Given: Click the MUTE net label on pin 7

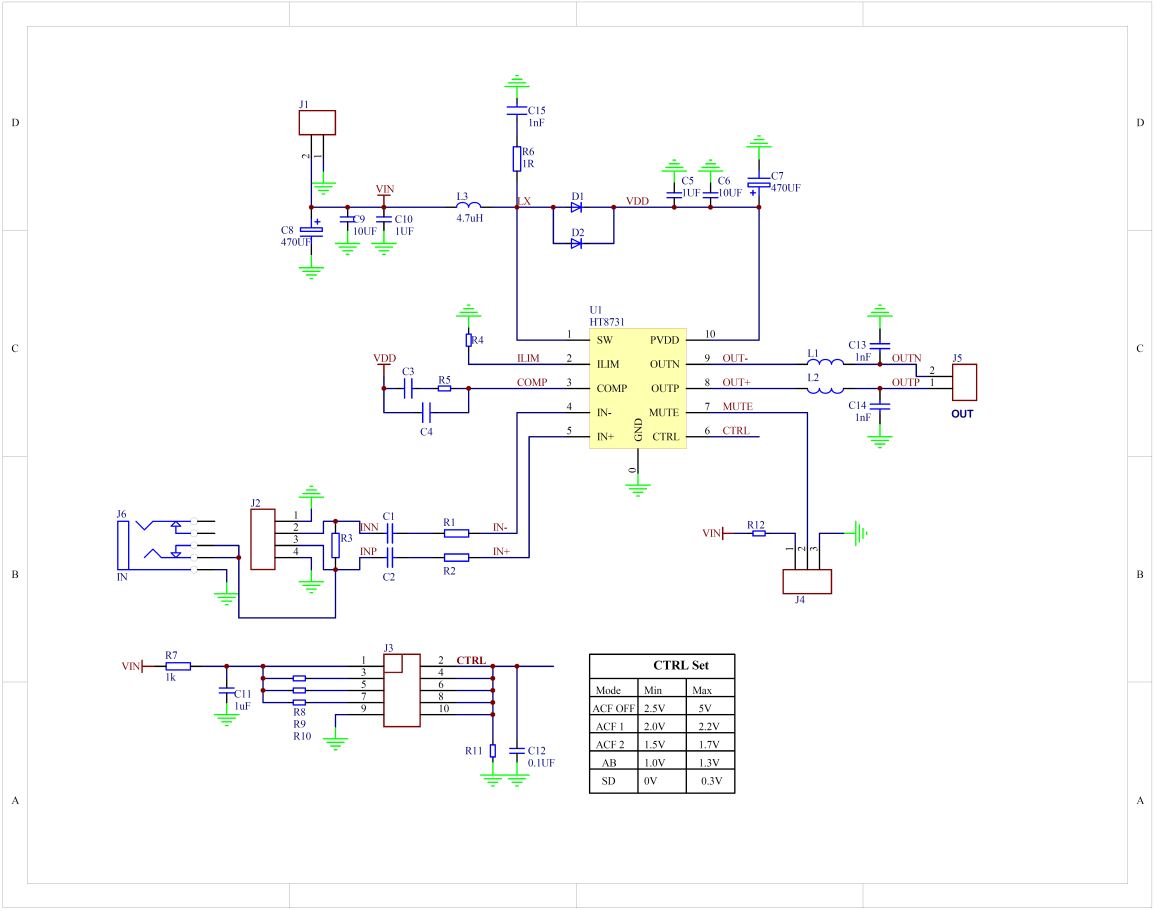Looking at the screenshot, I should click(x=737, y=407).
